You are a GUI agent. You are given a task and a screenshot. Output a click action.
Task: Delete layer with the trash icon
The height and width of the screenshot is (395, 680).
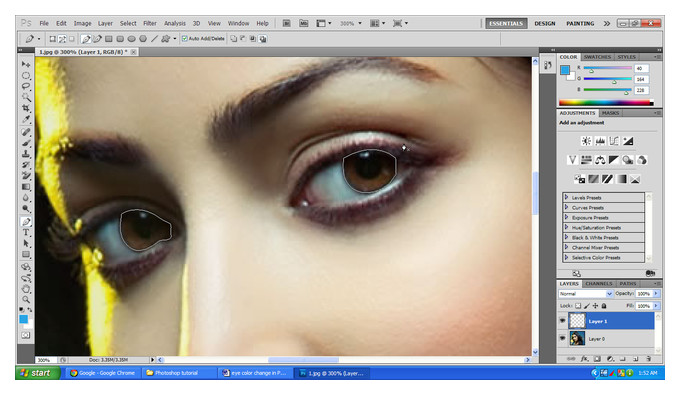tap(649, 359)
